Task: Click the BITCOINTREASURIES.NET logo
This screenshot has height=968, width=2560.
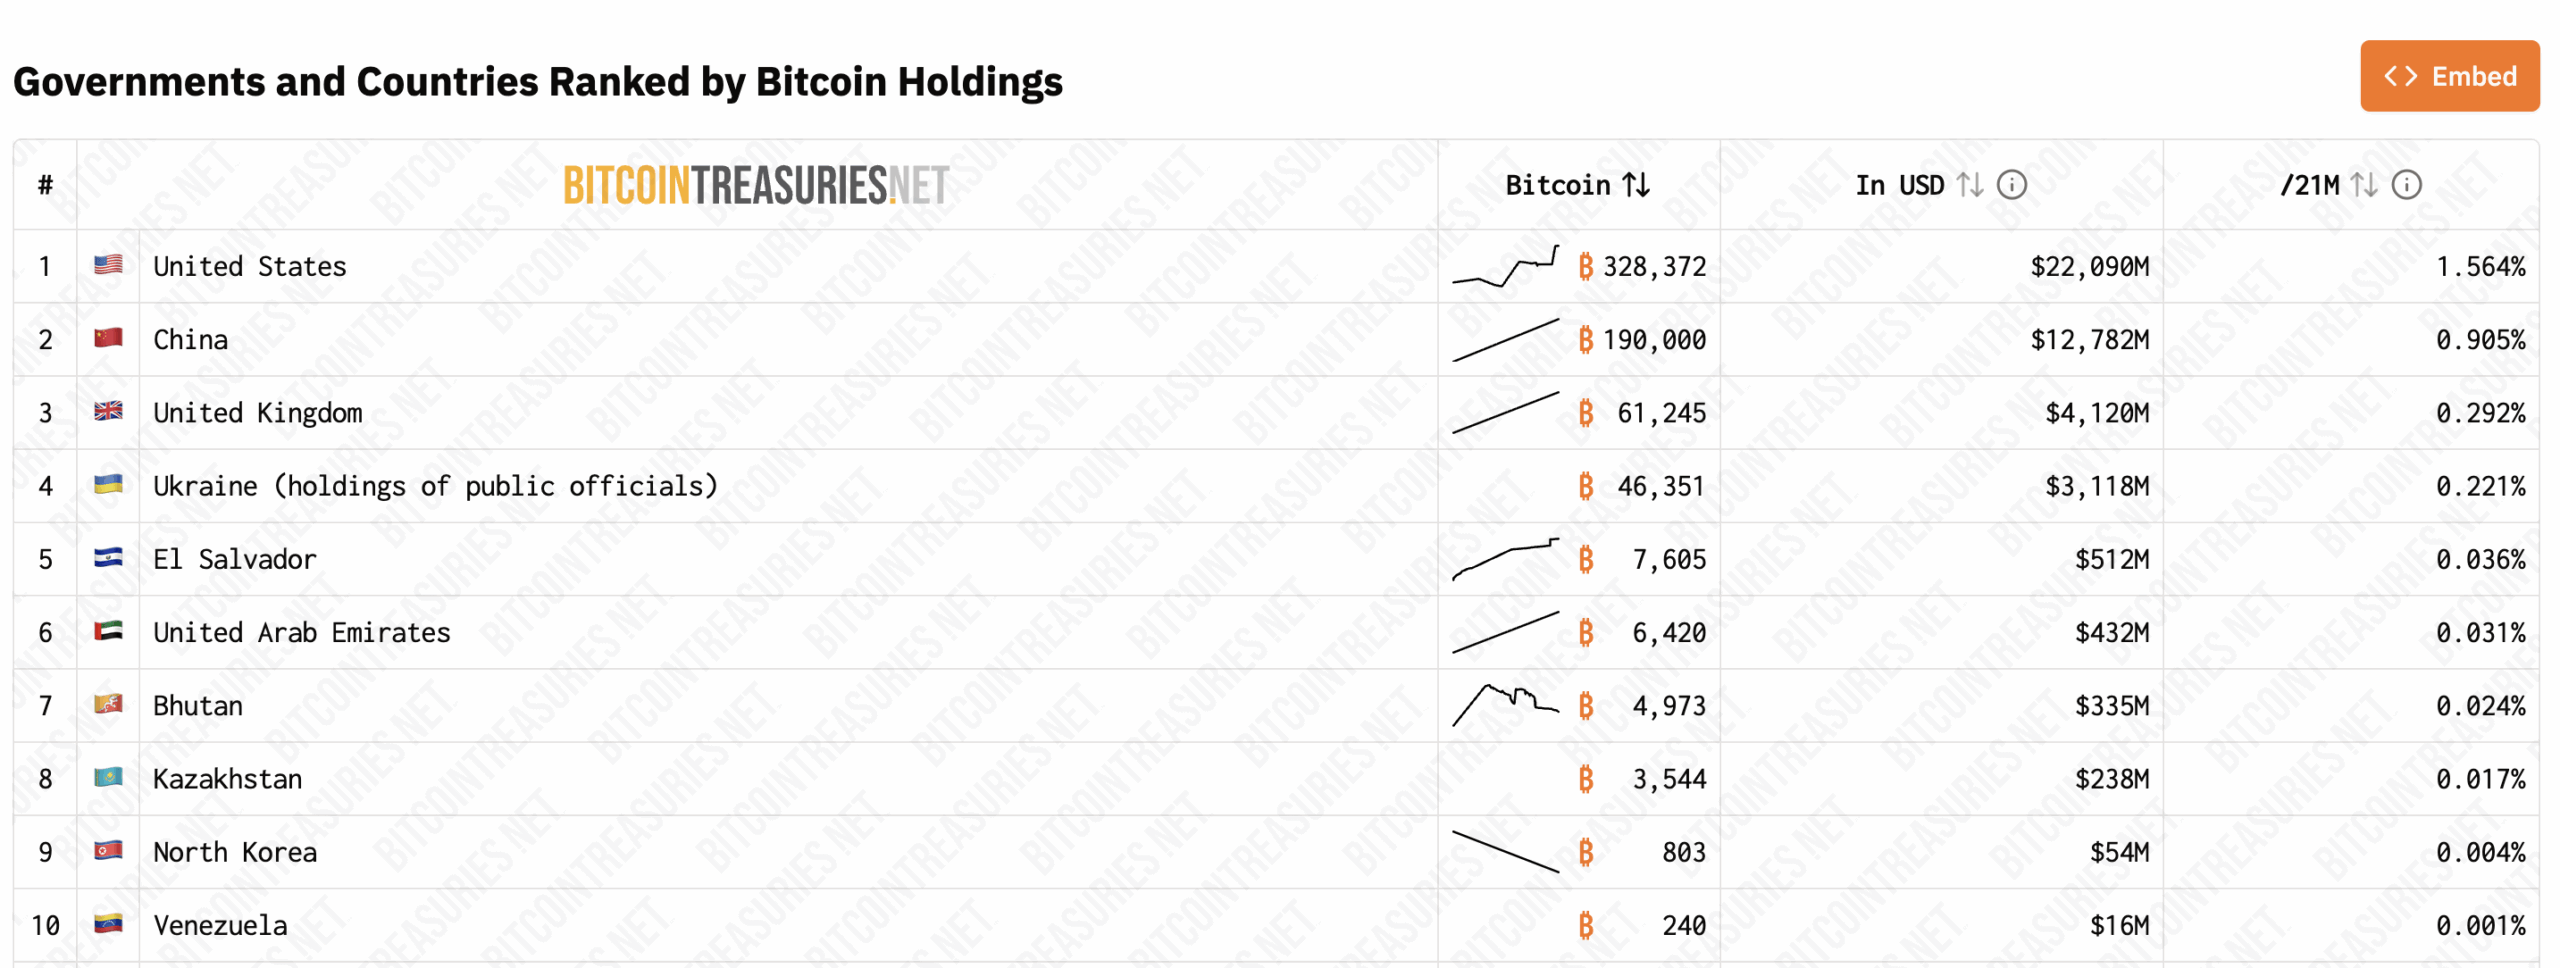Action: 756,184
